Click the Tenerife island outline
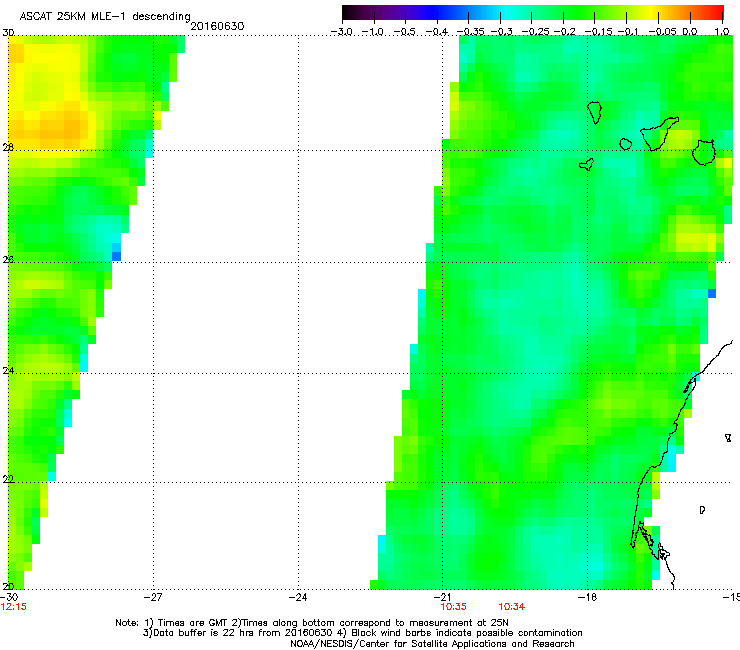This screenshot has width=740, height=650. 659,134
